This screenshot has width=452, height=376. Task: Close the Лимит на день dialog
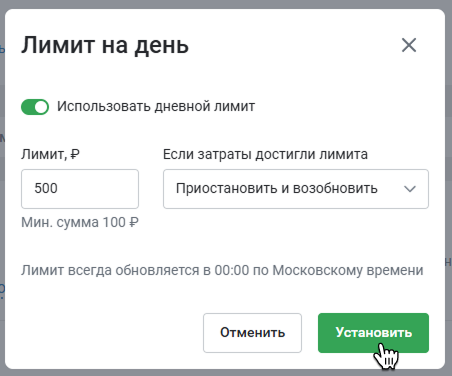click(x=409, y=45)
